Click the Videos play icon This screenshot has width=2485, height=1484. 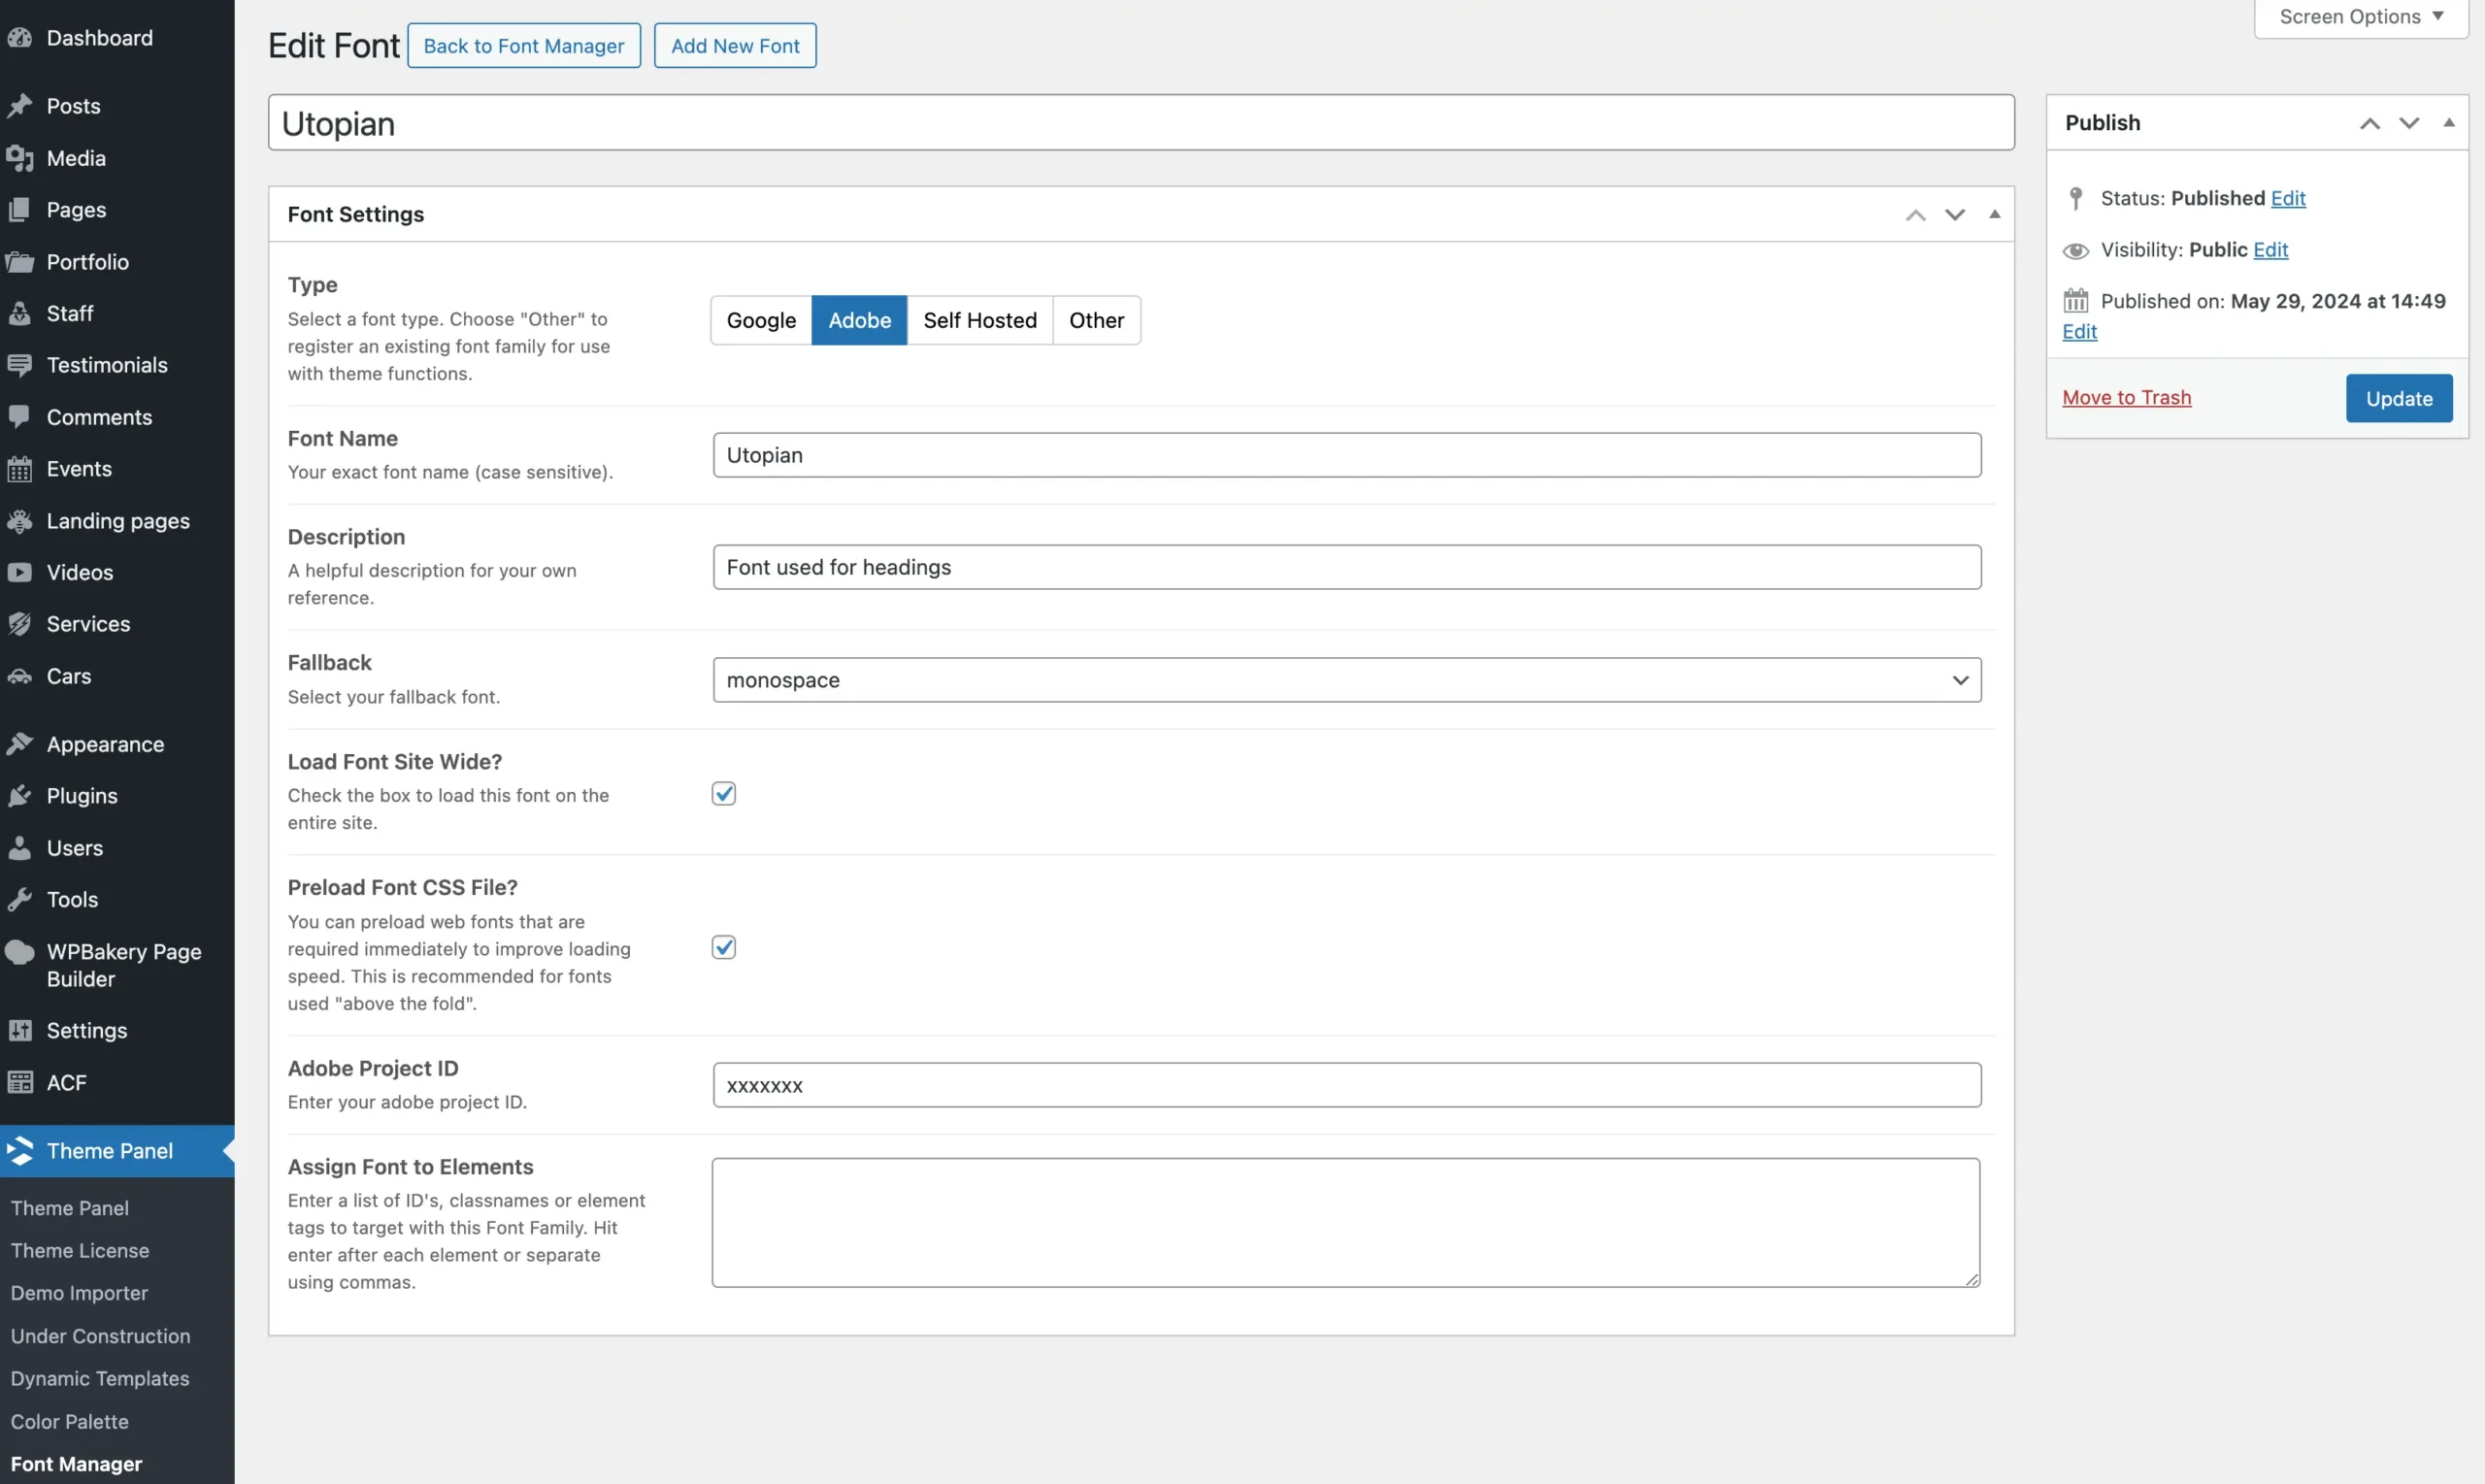click(x=19, y=572)
